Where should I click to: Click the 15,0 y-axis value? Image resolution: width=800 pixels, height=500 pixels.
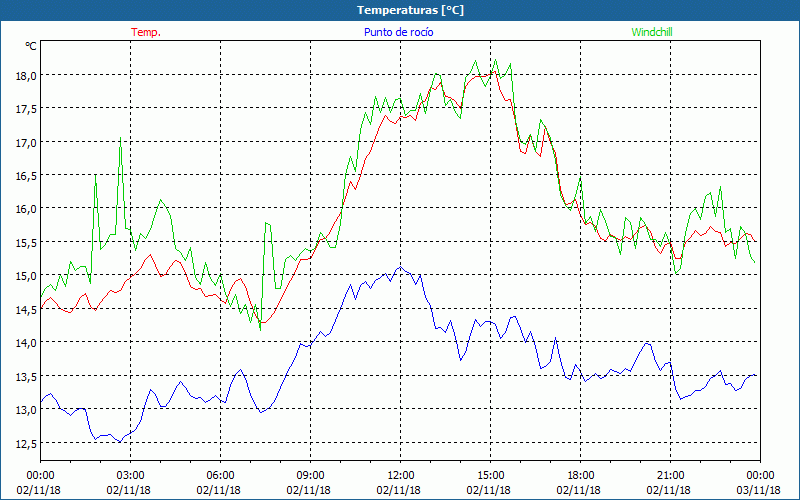click(27, 276)
